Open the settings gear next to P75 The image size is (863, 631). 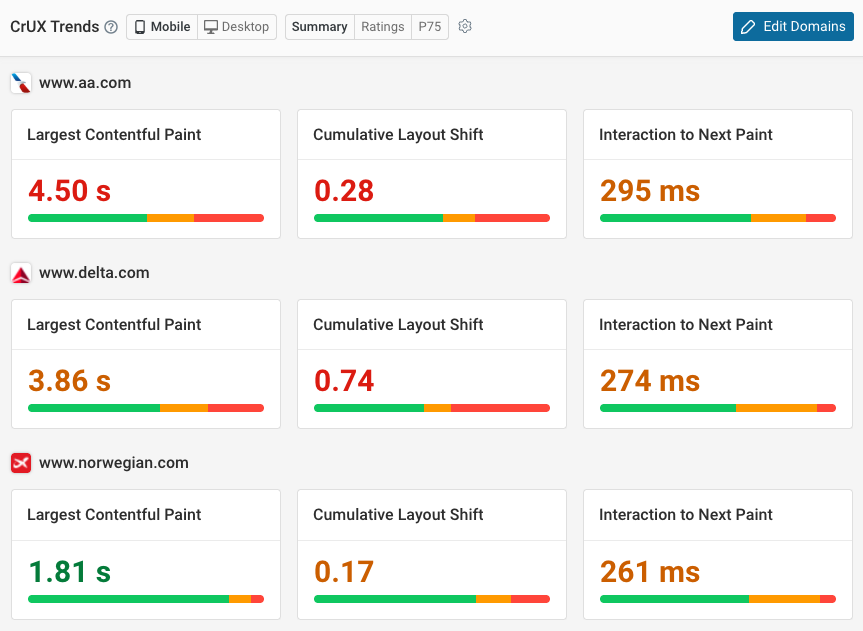(464, 27)
